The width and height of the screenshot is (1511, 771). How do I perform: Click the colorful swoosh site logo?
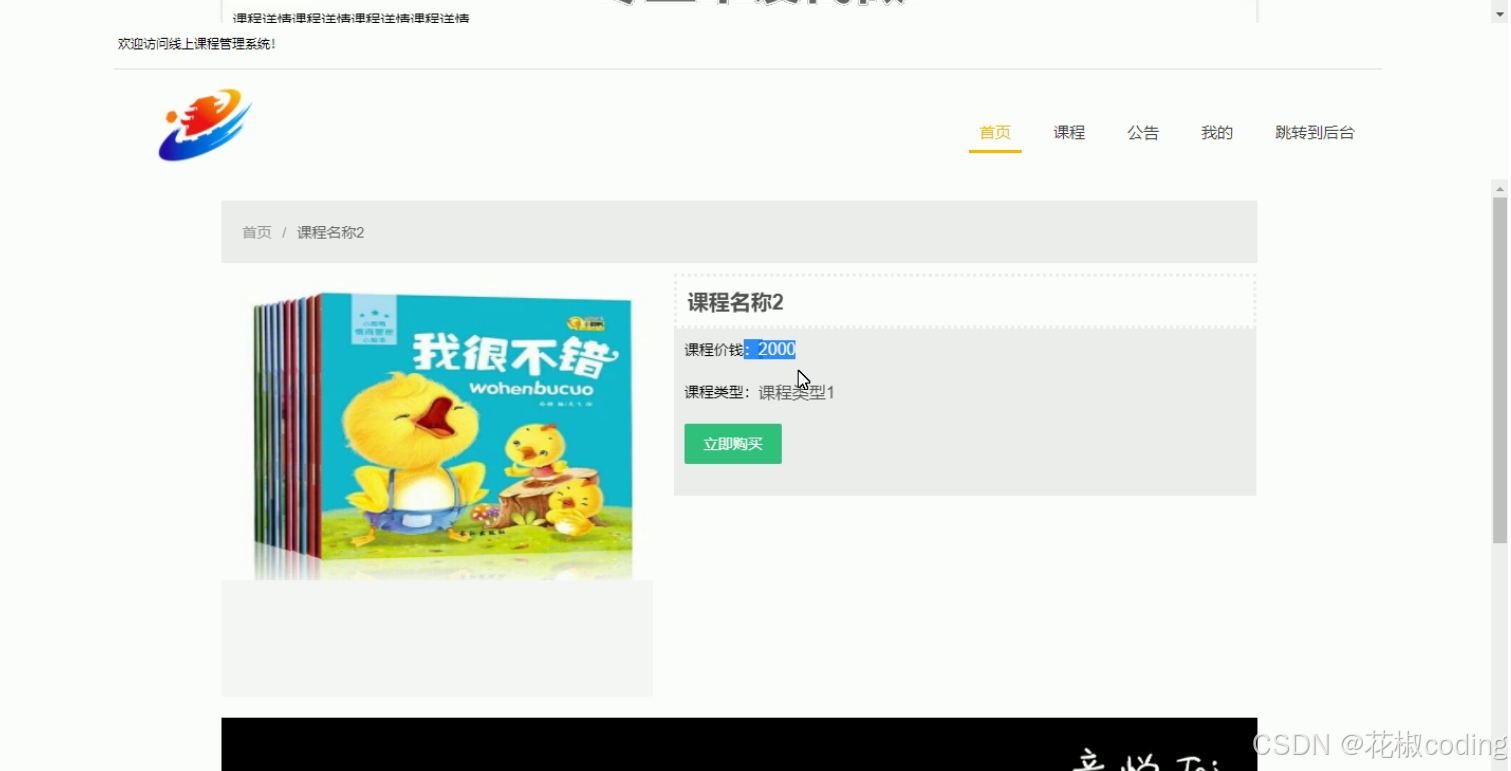point(203,126)
